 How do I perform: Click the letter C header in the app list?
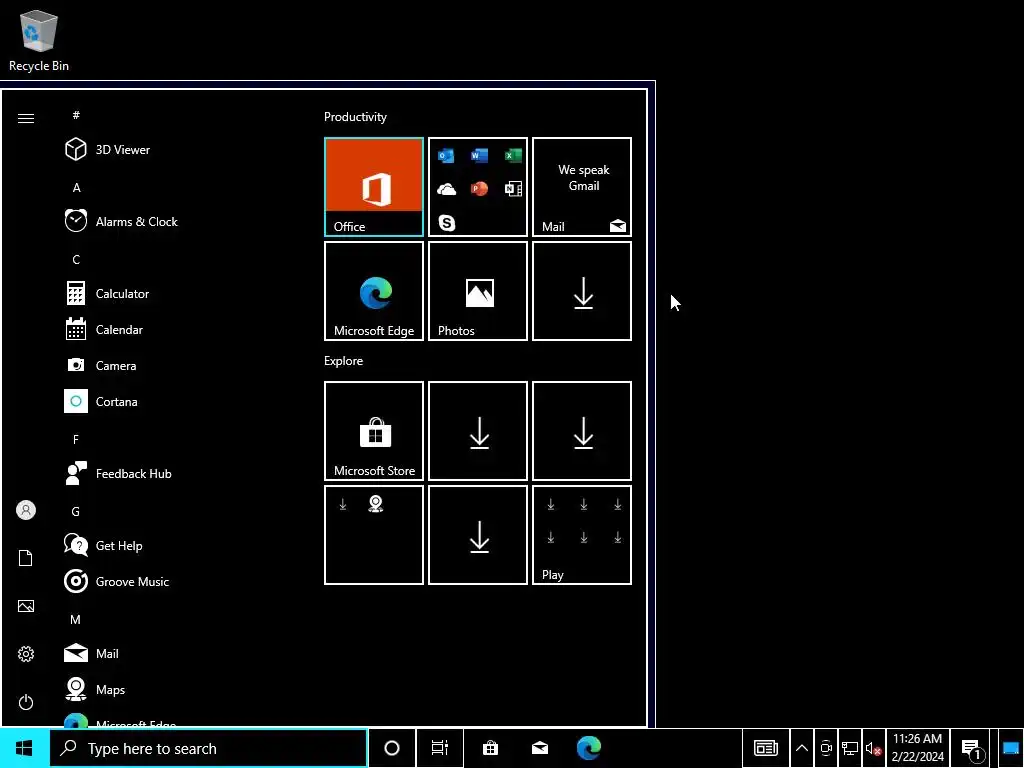76,259
